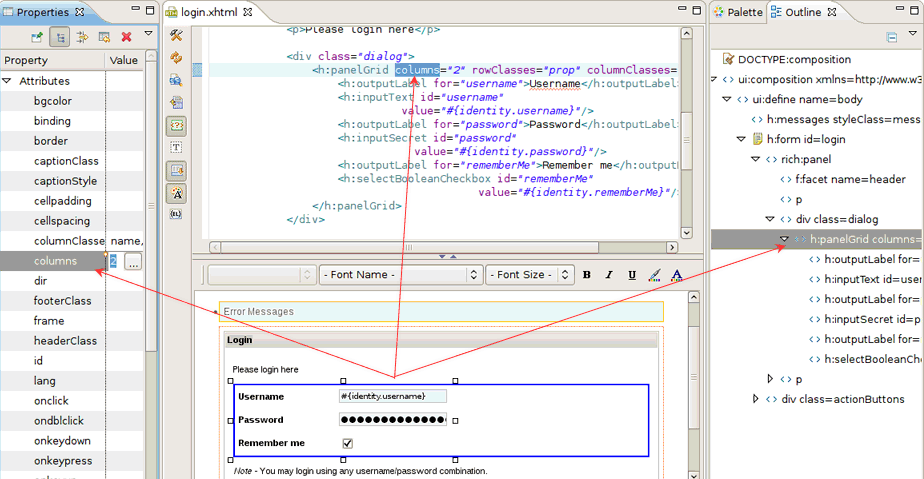
Task: Toggle the show non-visual tags sidebar button
Action: click(177, 125)
